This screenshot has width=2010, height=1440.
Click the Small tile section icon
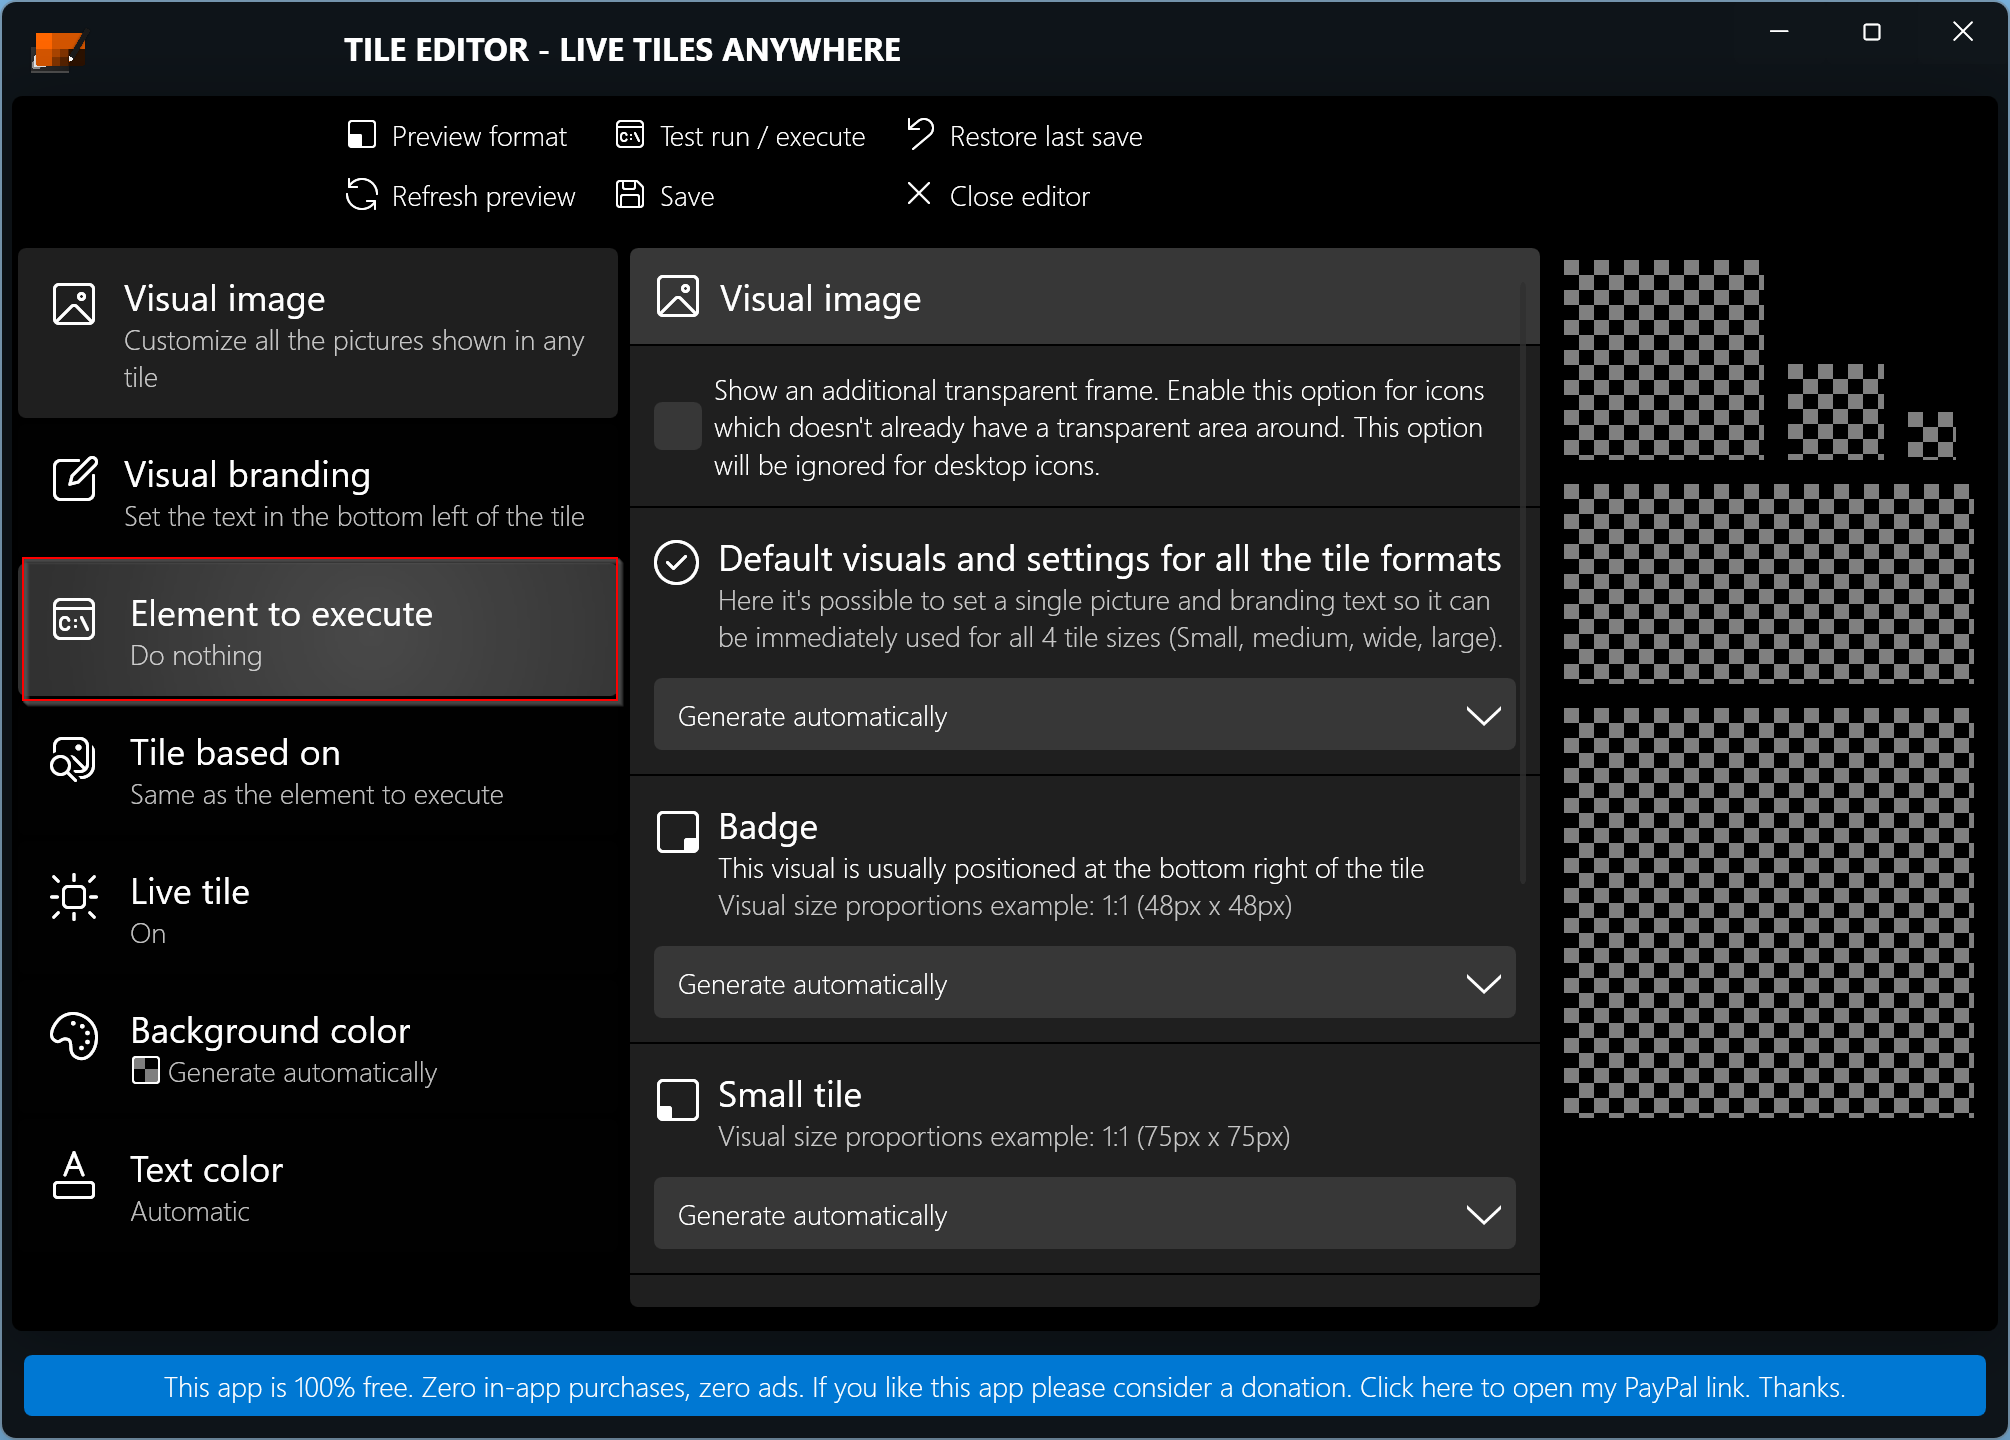pos(678,1100)
